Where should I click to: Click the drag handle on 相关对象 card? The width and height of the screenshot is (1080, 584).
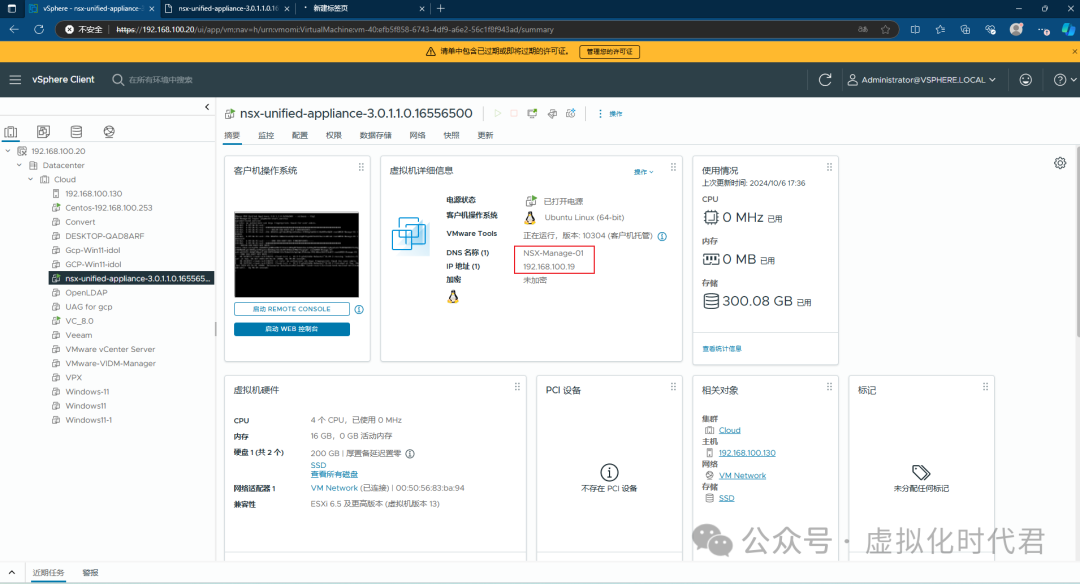point(829,386)
